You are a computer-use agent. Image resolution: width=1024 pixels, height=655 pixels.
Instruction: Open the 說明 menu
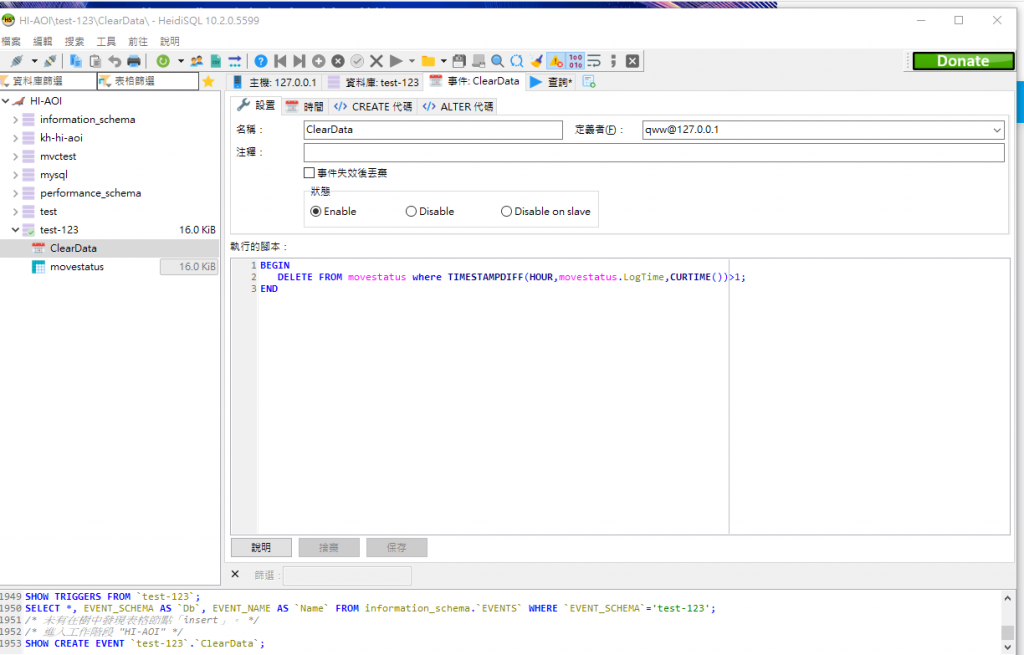pos(170,41)
